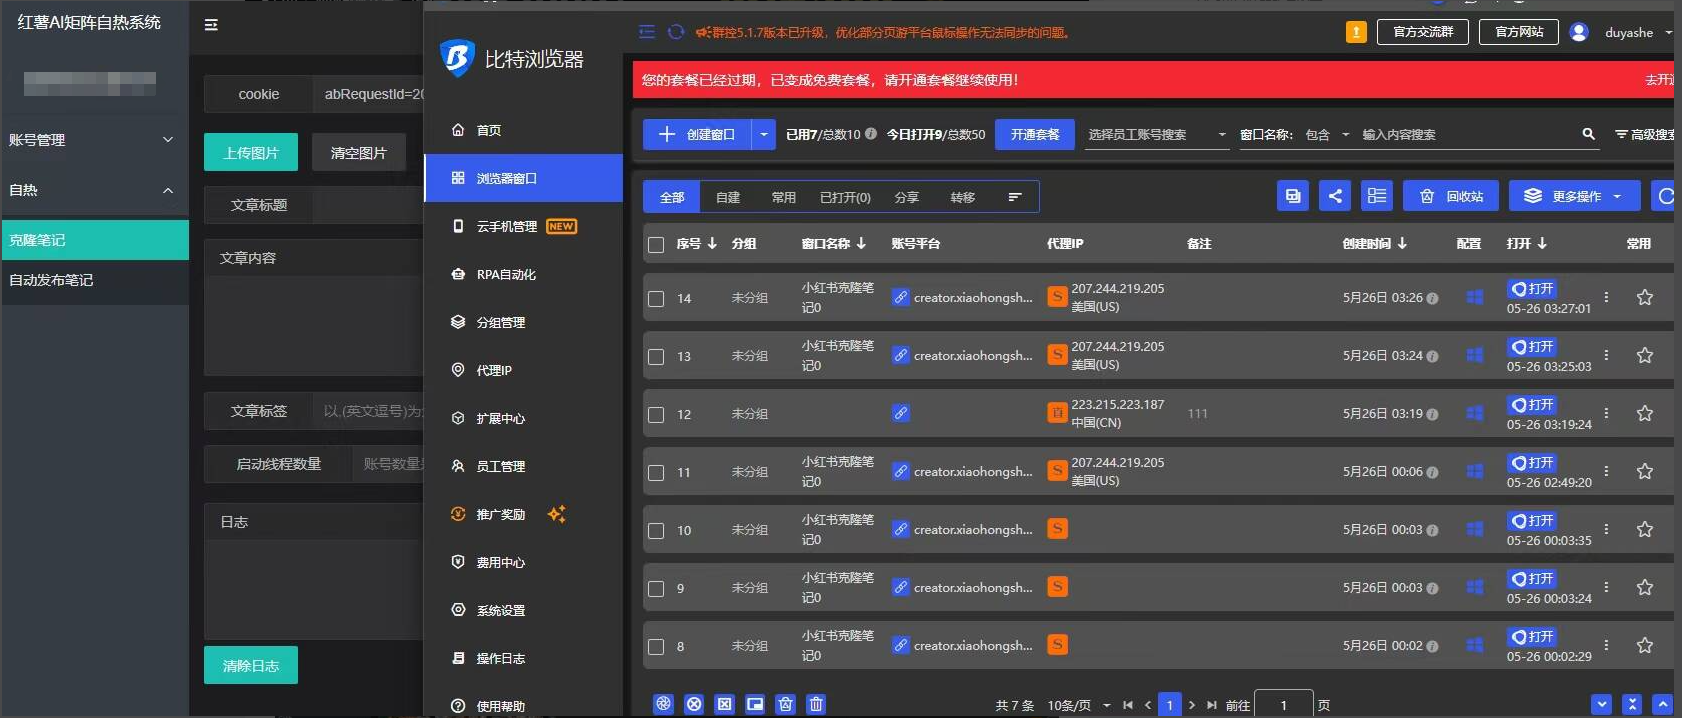Go to next page with the right arrow
This screenshot has width=1682, height=718.
[1191, 705]
